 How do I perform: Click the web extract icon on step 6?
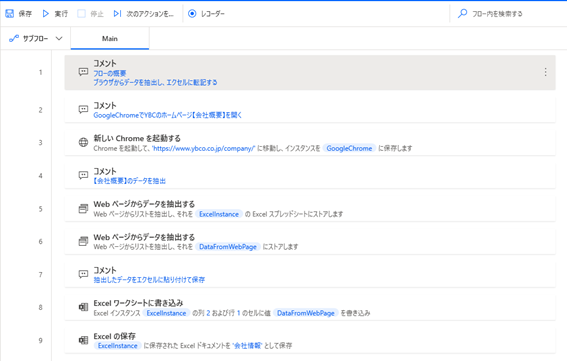(x=83, y=241)
